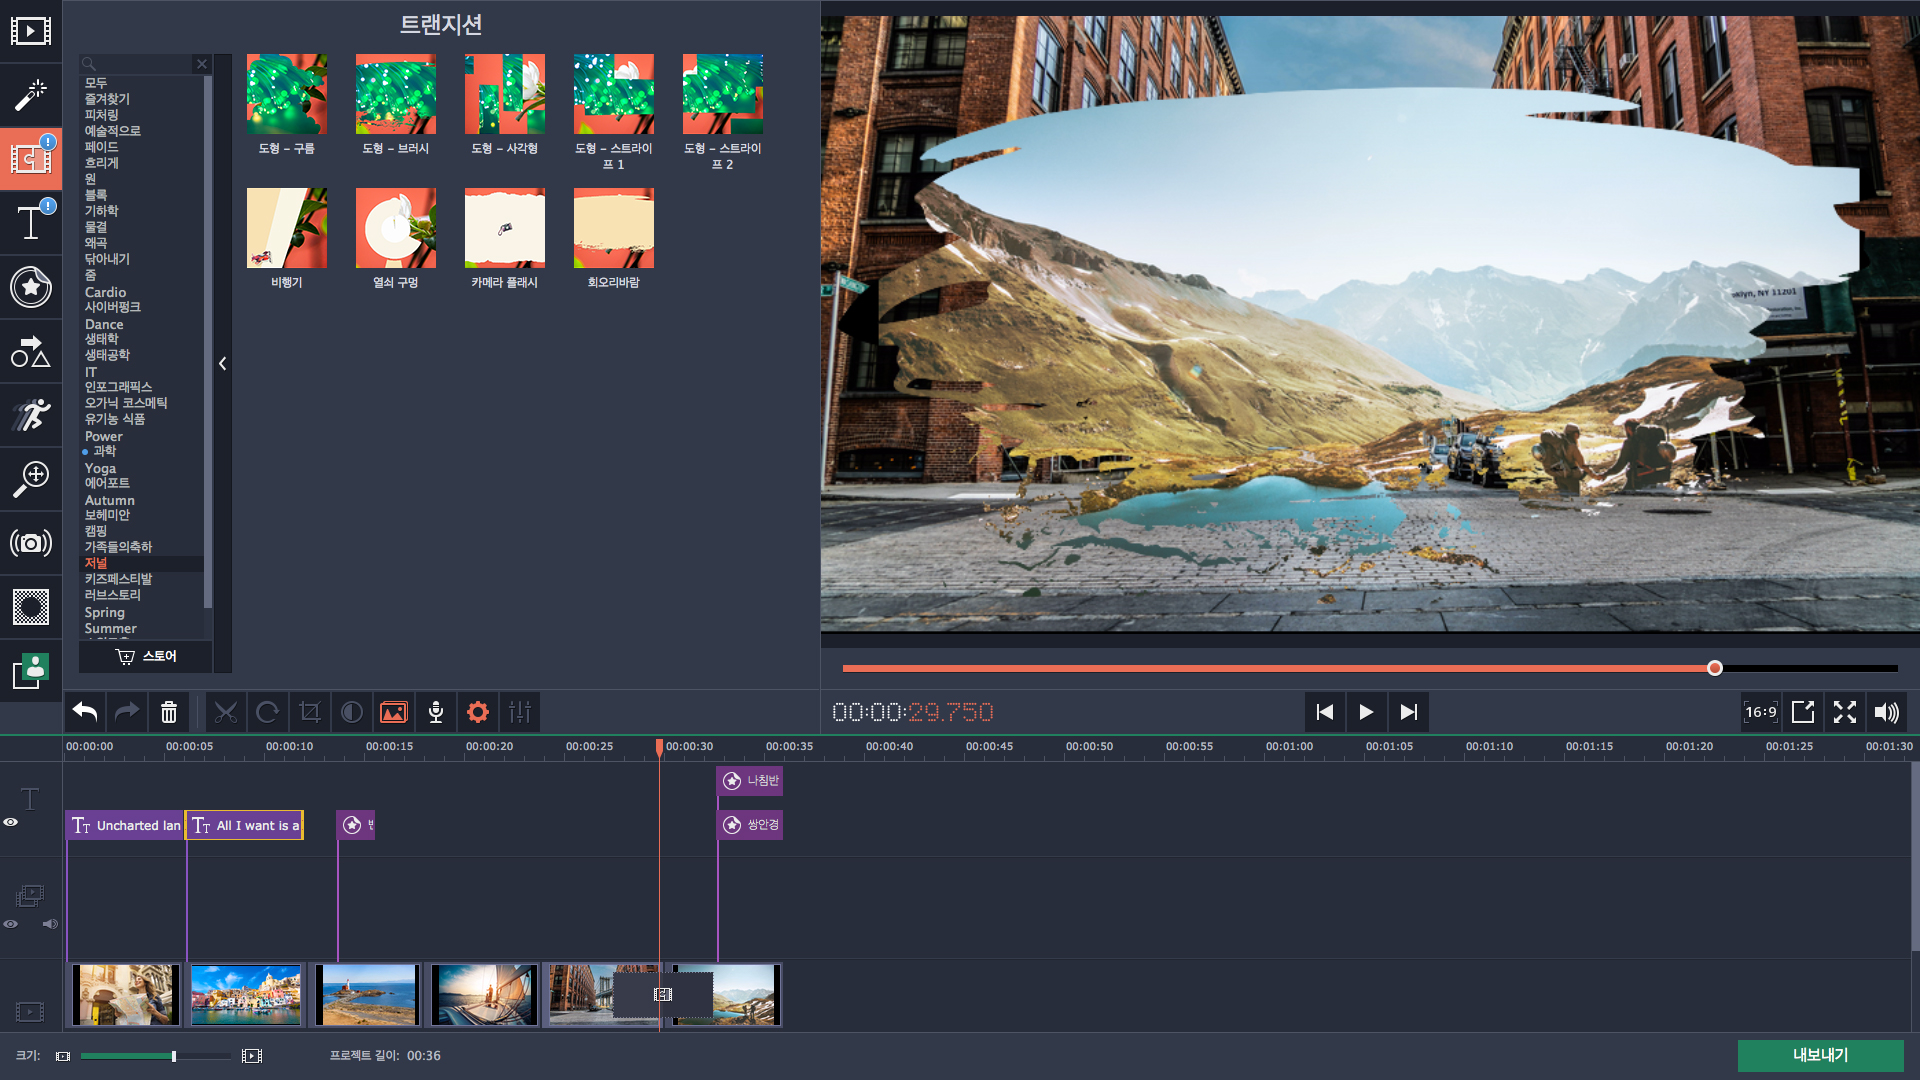1920x1080 pixels.
Task: Open the Pan and Zoom tool
Action: 30,479
